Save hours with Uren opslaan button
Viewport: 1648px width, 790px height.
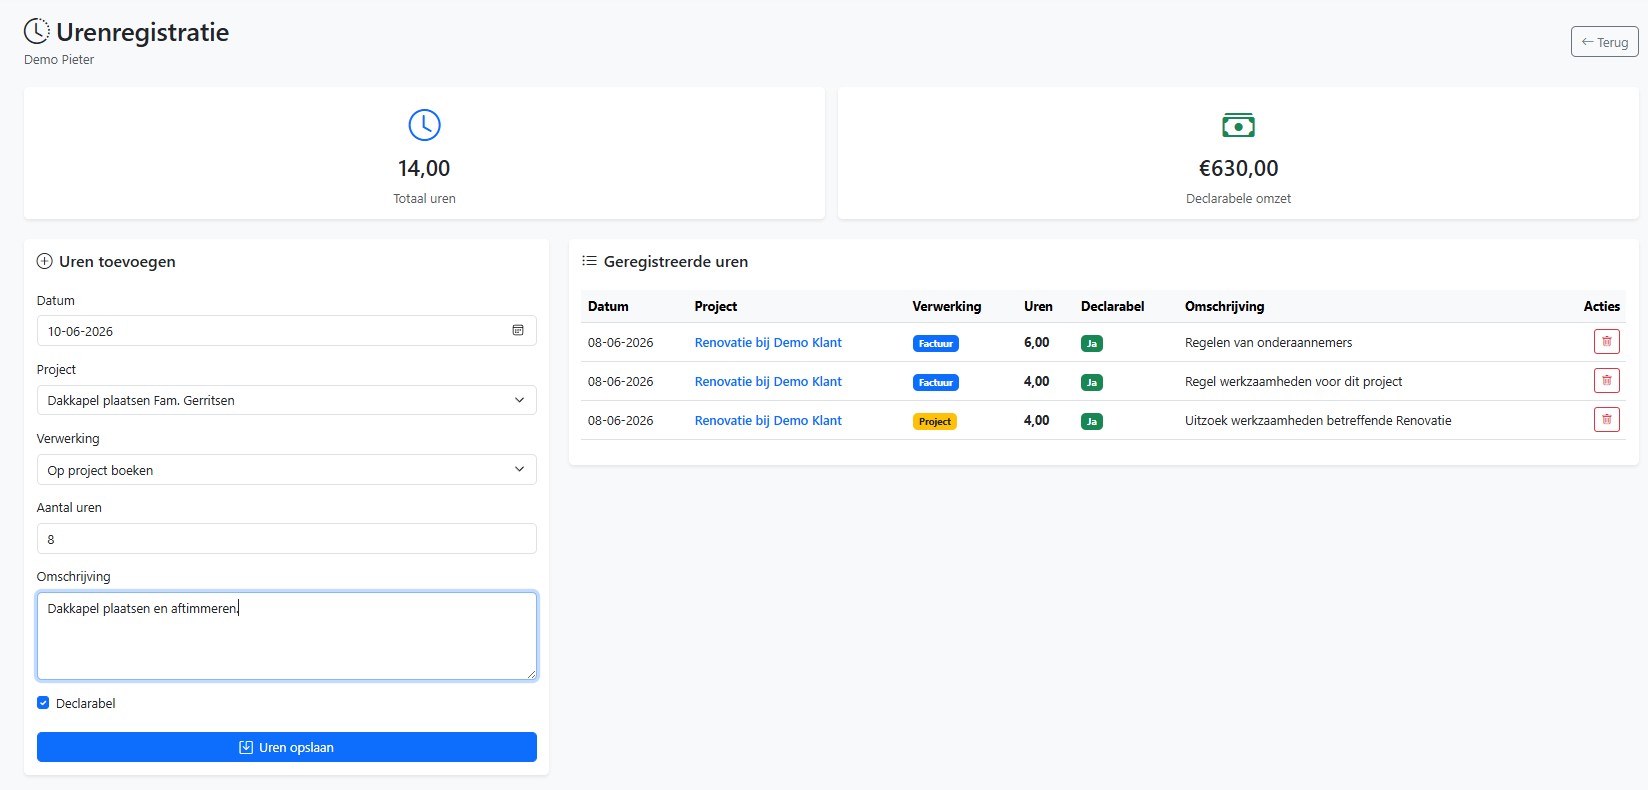click(287, 747)
